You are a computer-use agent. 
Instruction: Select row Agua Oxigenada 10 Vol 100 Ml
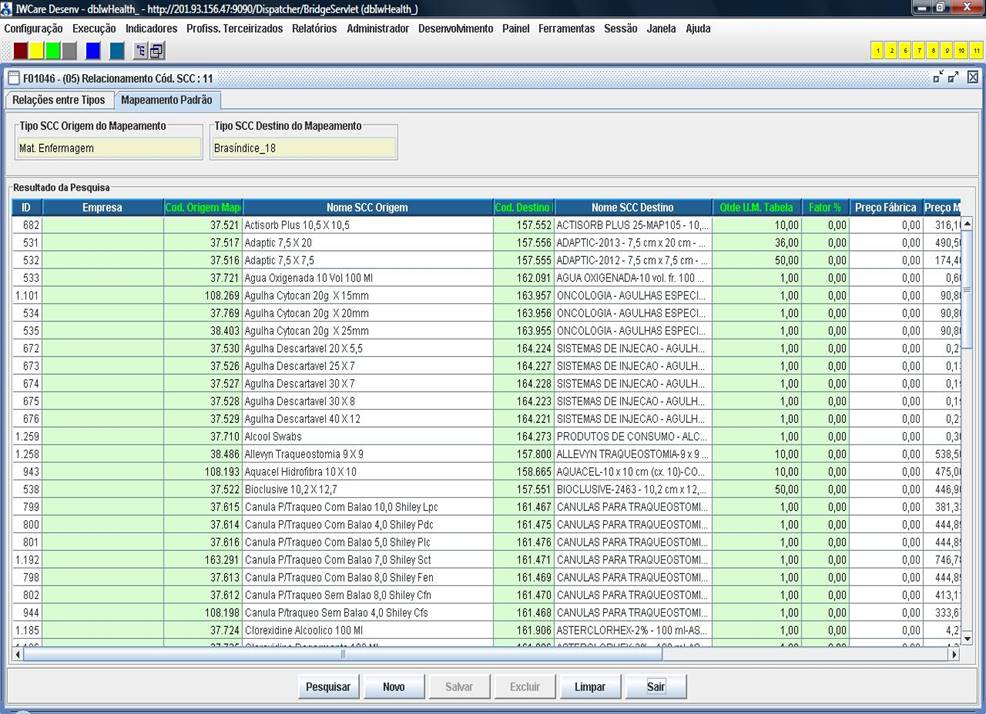tap(486, 278)
